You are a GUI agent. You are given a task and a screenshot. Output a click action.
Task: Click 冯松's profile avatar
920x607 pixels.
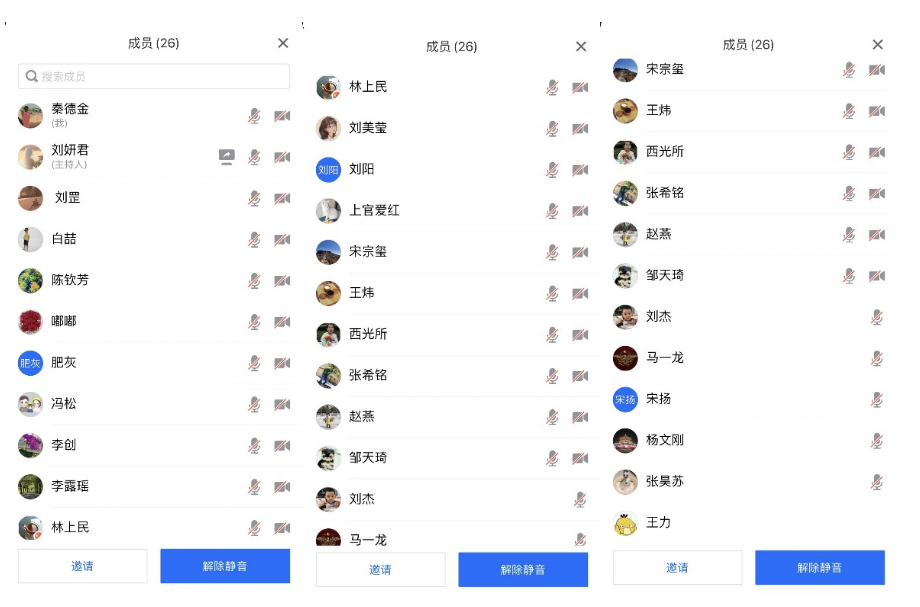(x=31, y=404)
